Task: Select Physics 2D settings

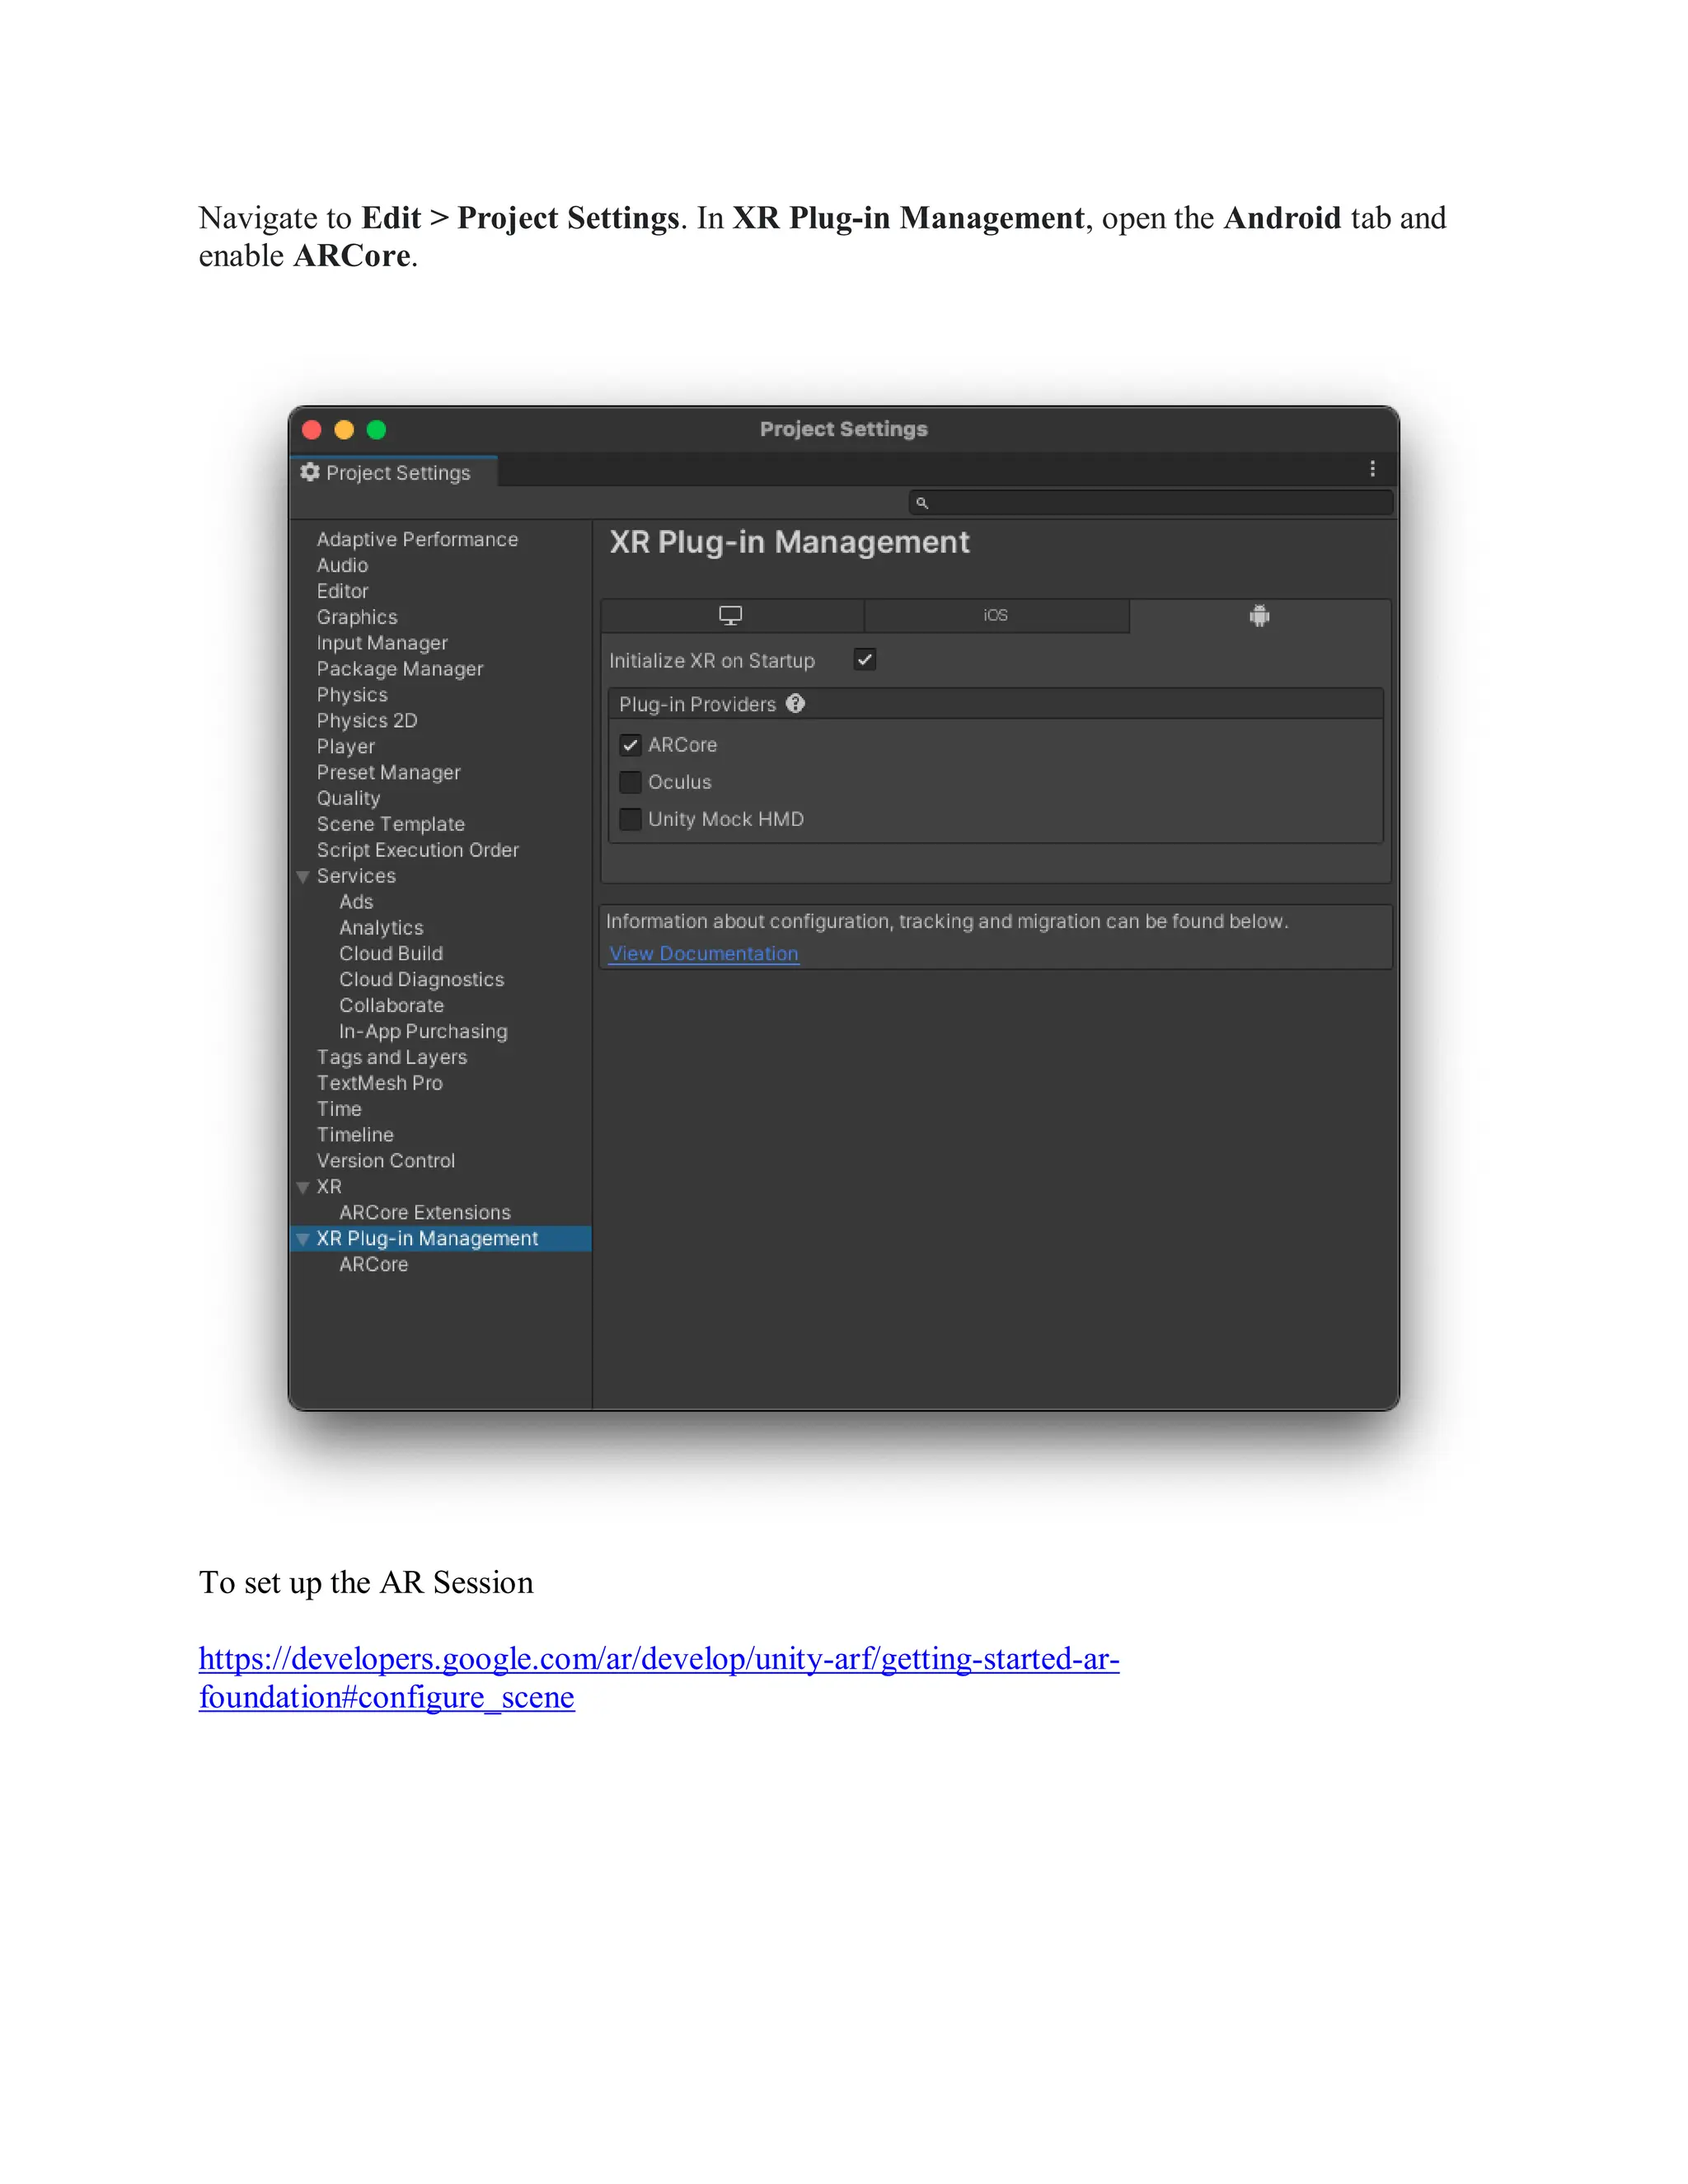Action: [367, 721]
